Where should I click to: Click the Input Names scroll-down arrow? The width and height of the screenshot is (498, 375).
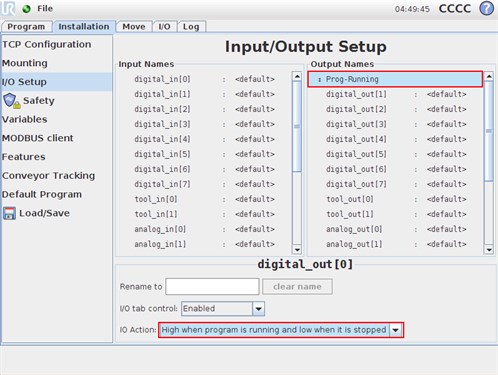(x=297, y=249)
